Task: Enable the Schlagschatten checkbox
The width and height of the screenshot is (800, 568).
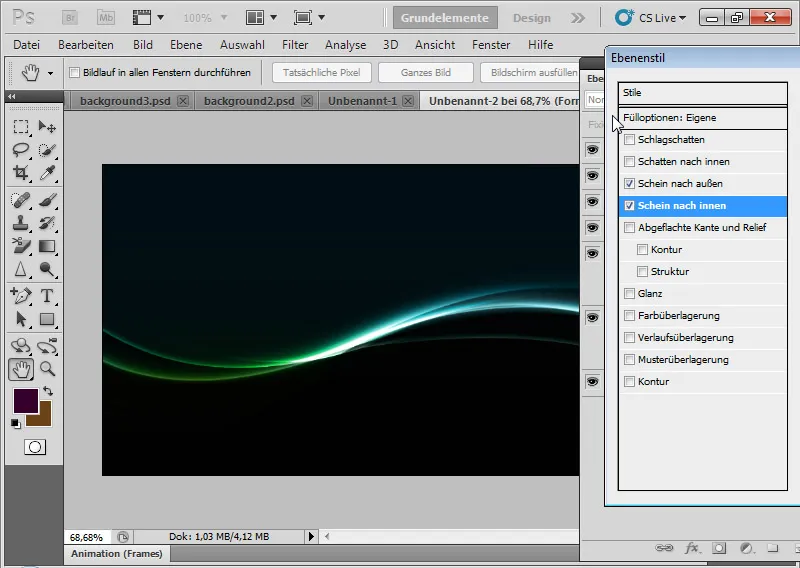Action: pos(629,140)
